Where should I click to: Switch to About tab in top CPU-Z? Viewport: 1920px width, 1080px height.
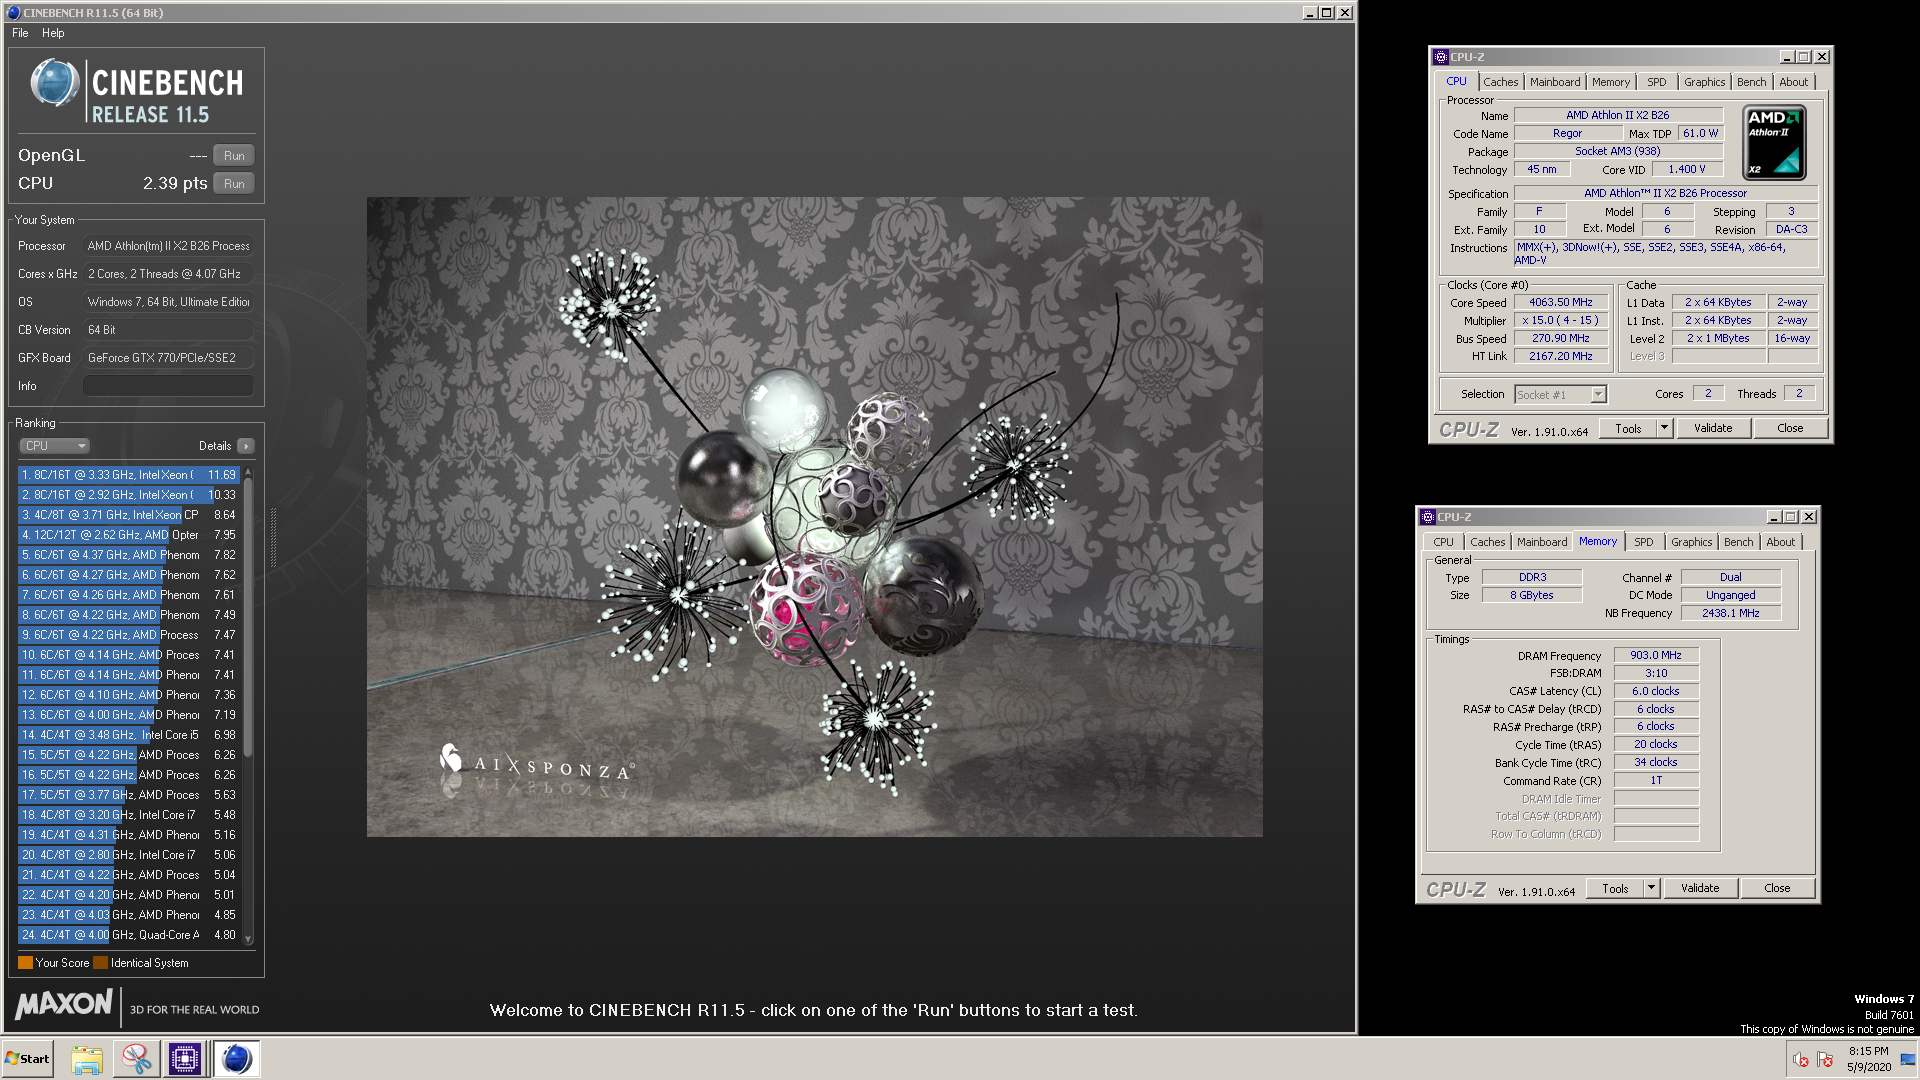(1793, 82)
